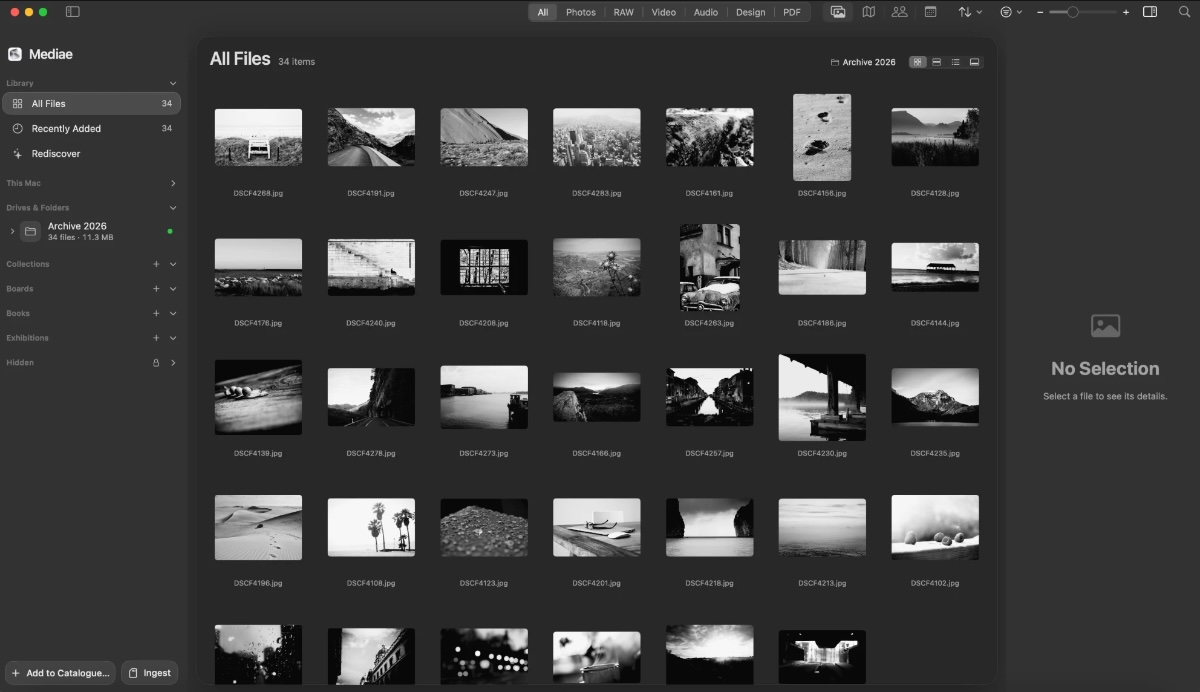Select the RAW filter tab
The width and height of the screenshot is (1200, 692).
tap(624, 12)
